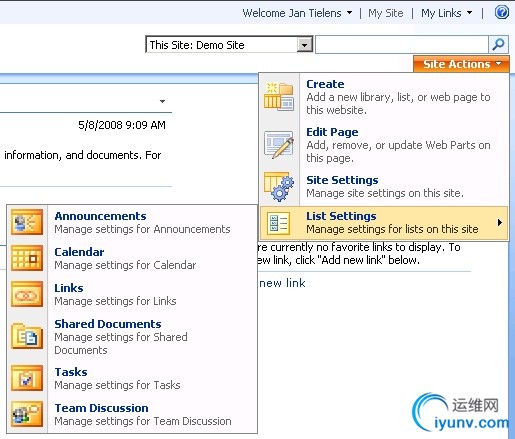Click the search magnifier button

[x=498, y=44]
